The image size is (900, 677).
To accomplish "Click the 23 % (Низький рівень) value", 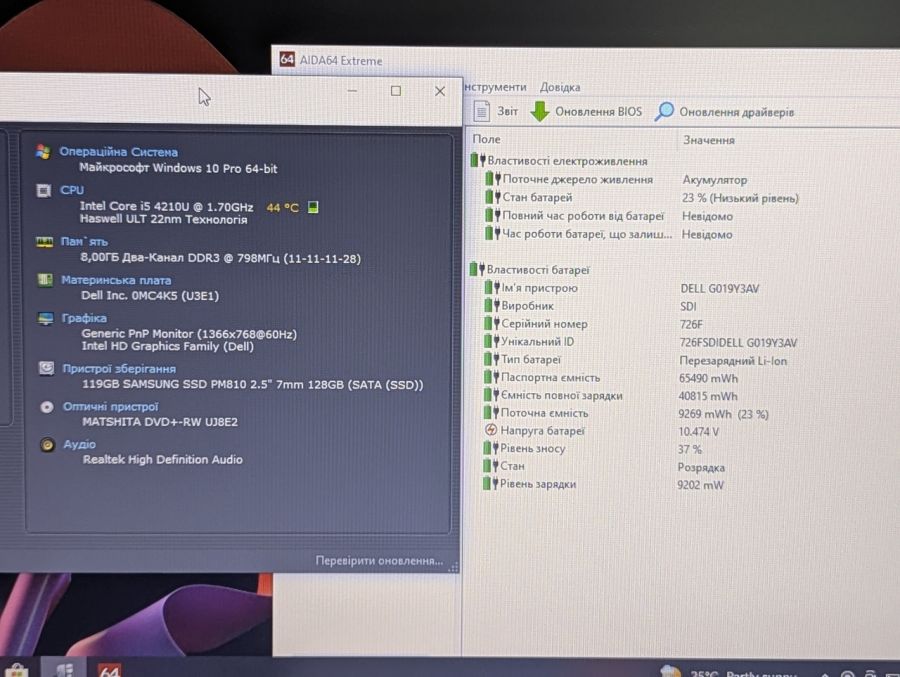I will pyautogui.click(x=740, y=198).
